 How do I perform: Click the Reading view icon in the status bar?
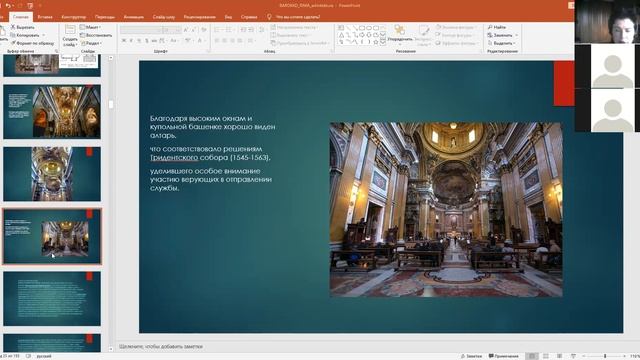[560, 356]
